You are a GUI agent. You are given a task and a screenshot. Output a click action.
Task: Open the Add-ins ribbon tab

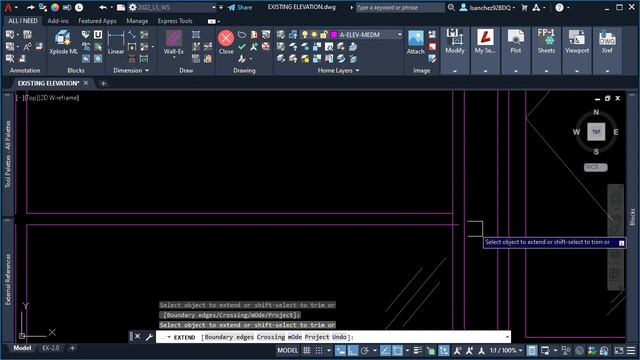click(58, 21)
